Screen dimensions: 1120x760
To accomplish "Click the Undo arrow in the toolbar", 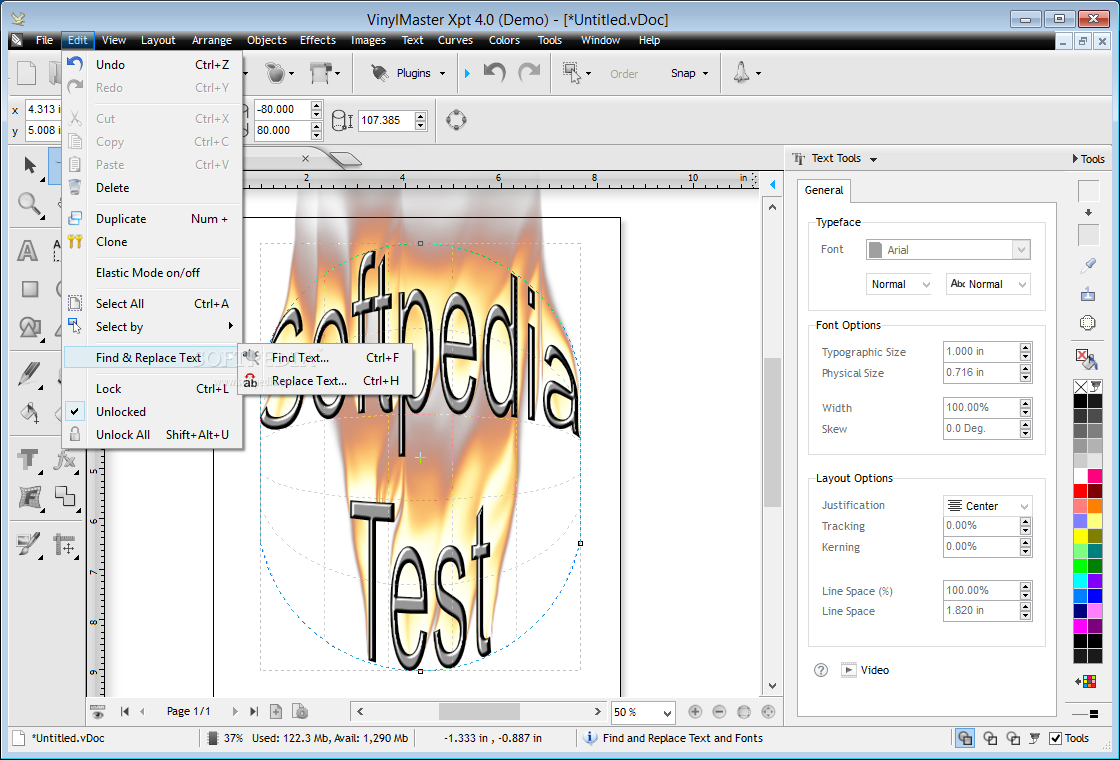I will [494, 73].
